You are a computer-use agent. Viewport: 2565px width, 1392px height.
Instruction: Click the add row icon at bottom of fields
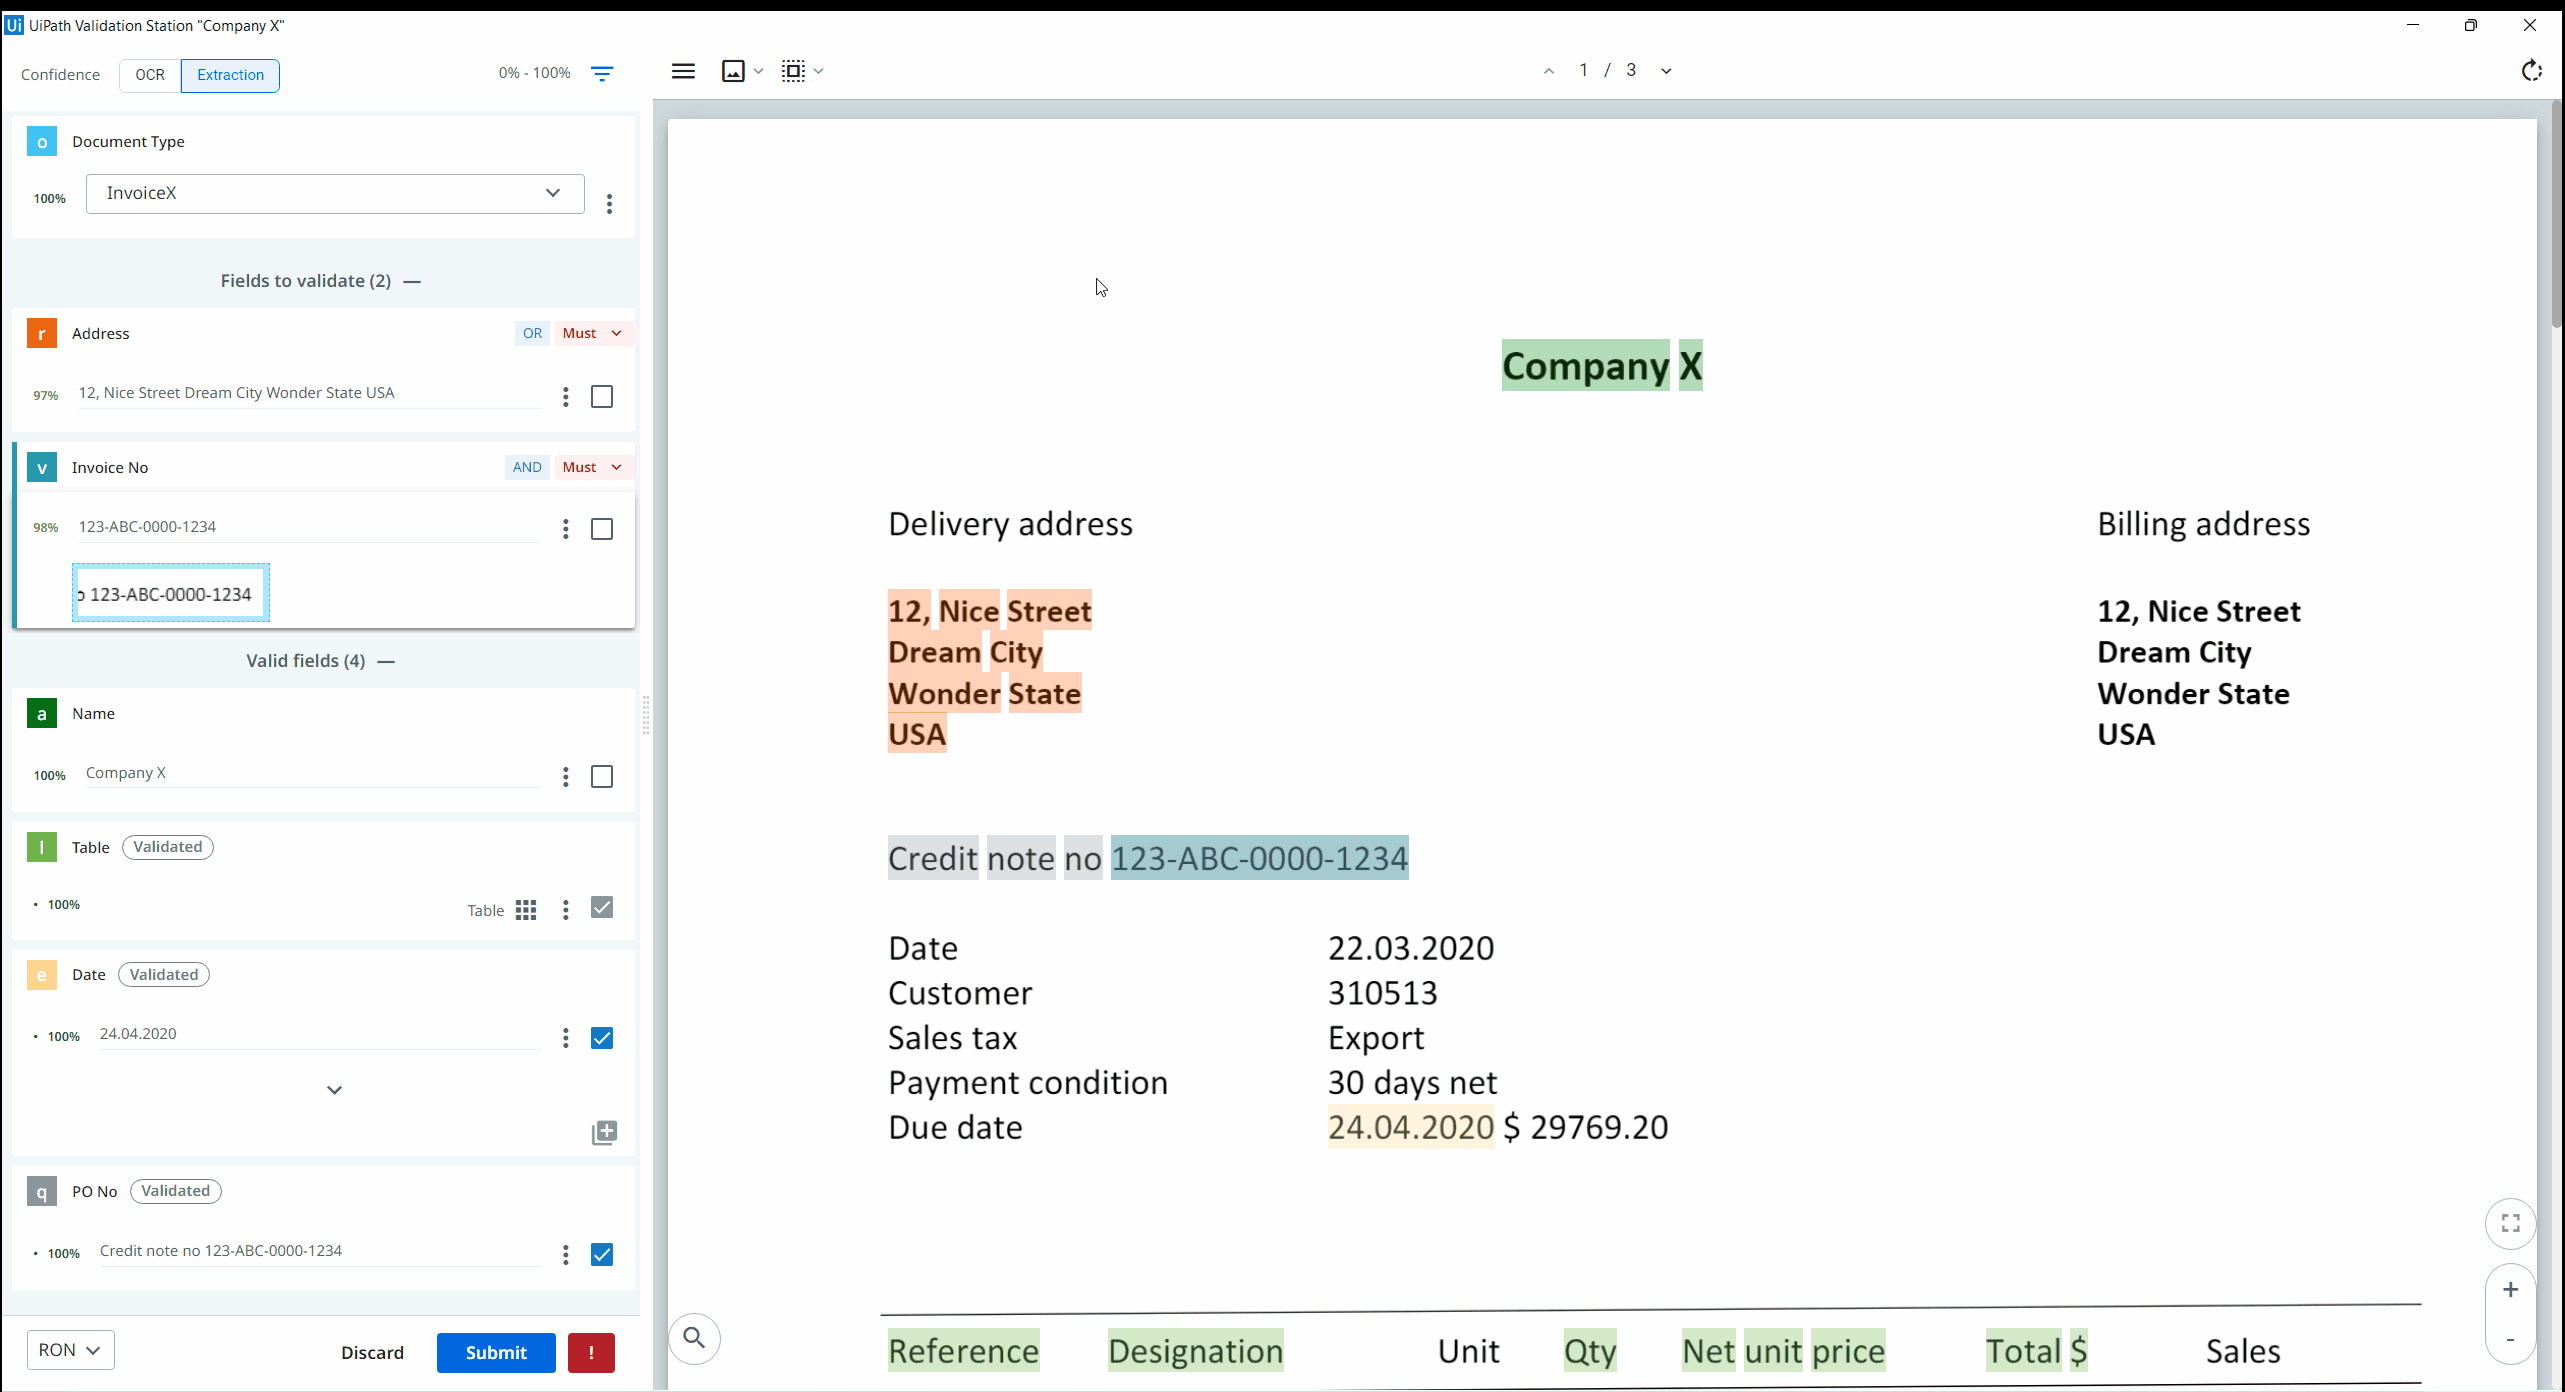pyautogui.click(x=605, y=1131)
